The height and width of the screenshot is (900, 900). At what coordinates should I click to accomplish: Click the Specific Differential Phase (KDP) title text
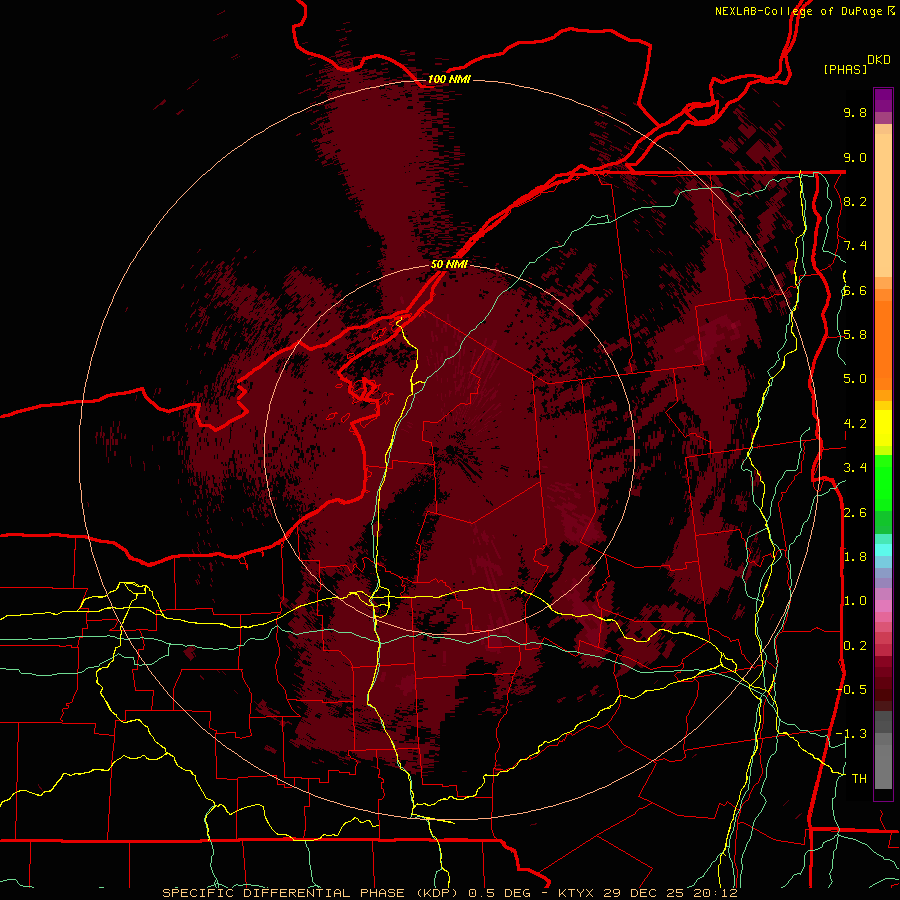(313, 893)
